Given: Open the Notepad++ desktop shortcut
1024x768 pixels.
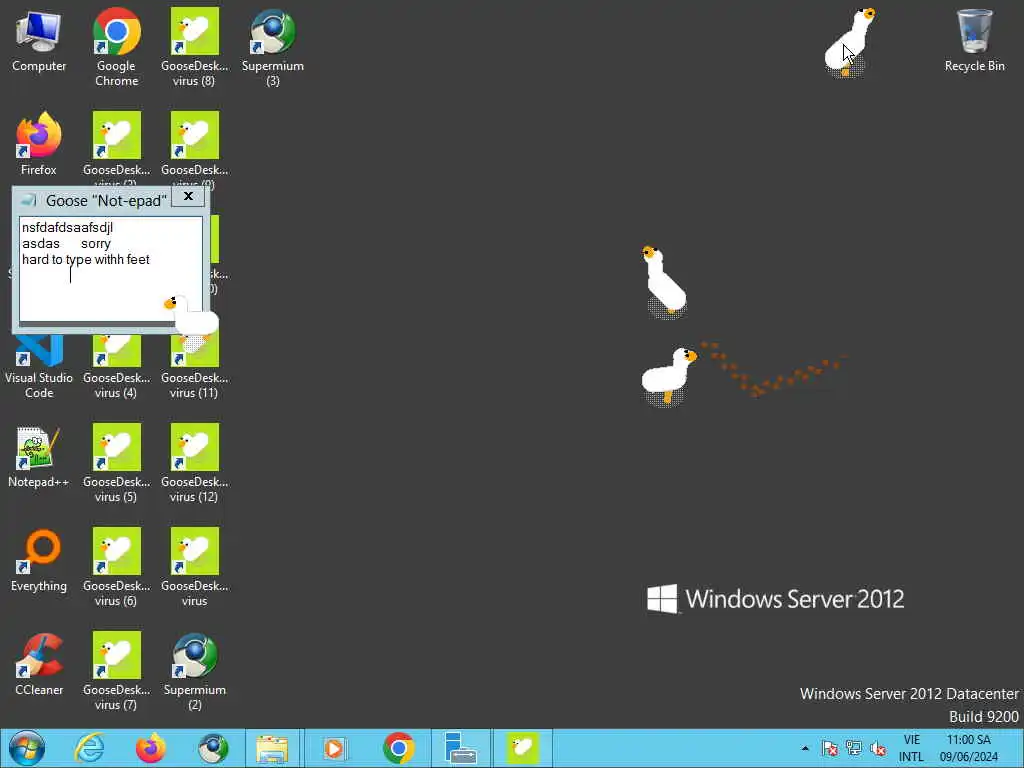Looking at the screenshot, I should [39, 456].
